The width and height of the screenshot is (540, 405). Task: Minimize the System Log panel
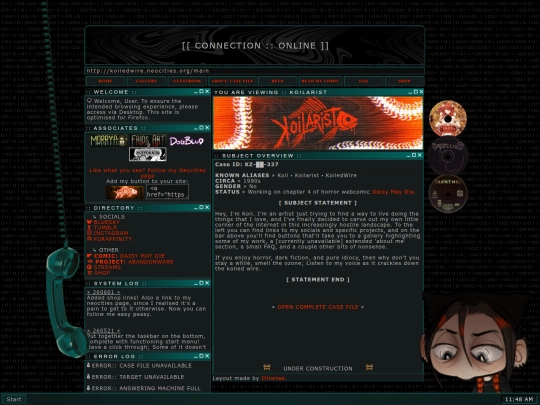click(196, 283)
